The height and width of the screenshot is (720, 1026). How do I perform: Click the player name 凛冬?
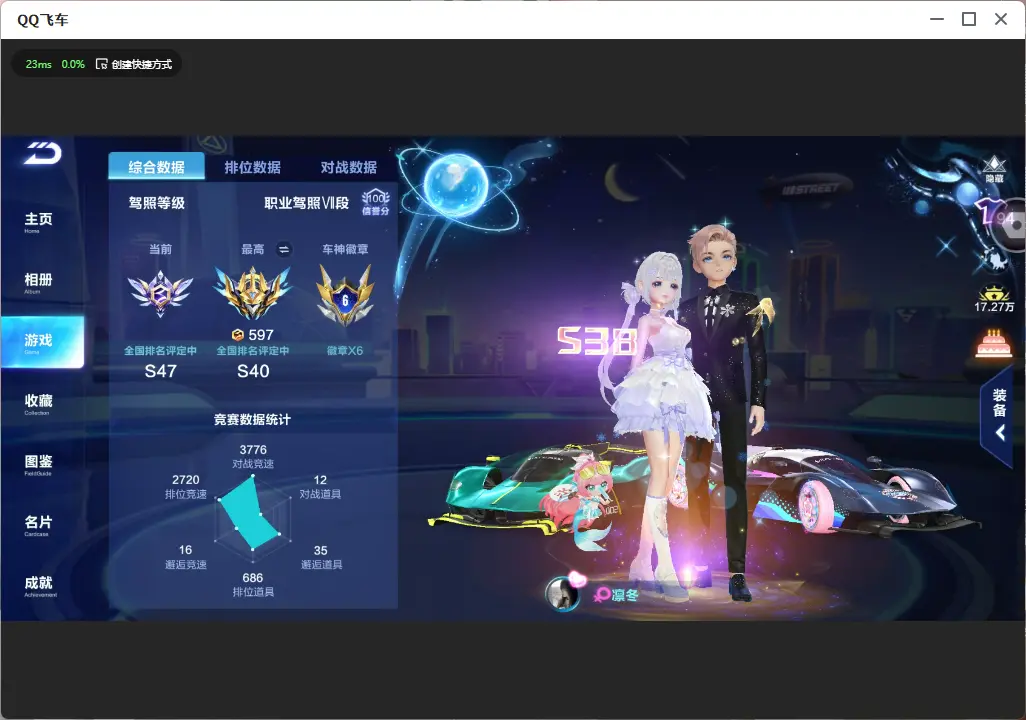(625, 595)
